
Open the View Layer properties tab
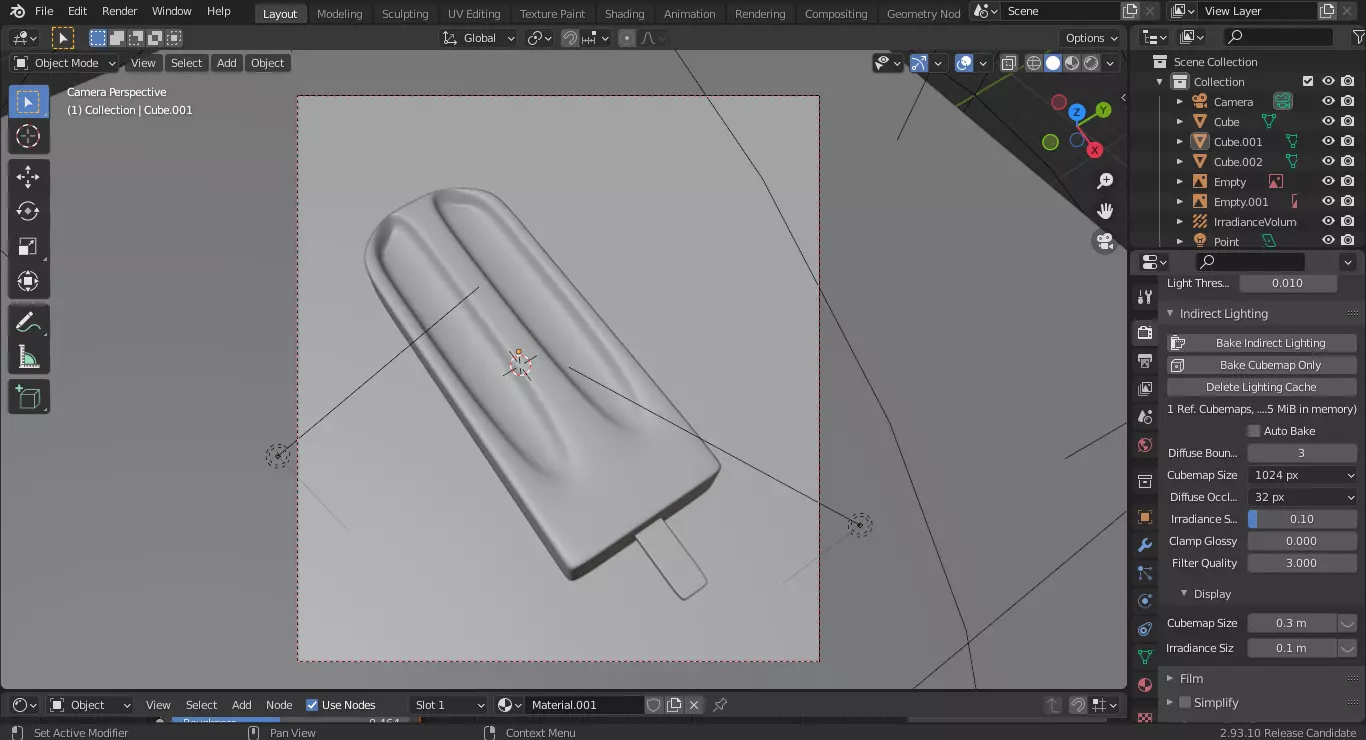point(1145,388)
